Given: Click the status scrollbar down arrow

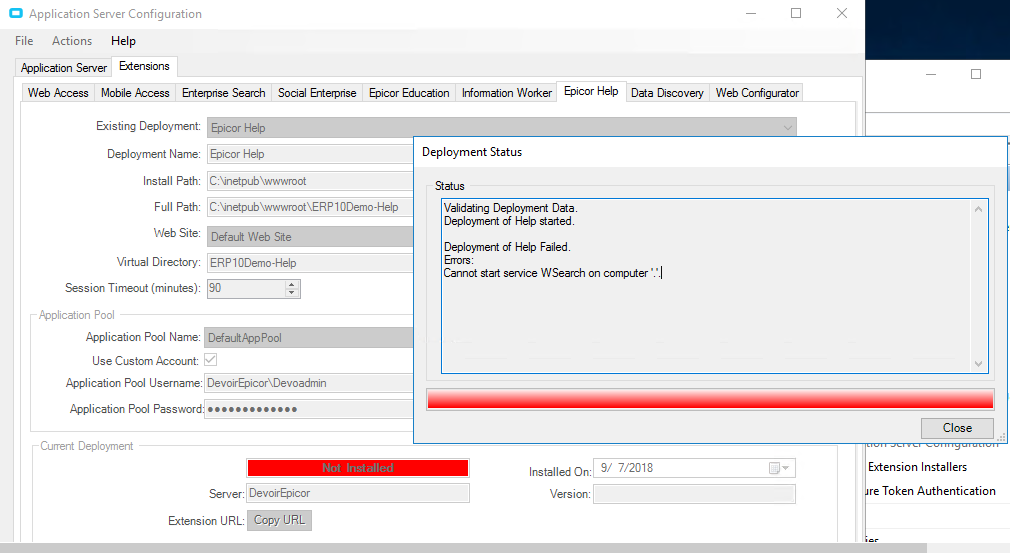Looking at the screenshot, I should point(978,364).
